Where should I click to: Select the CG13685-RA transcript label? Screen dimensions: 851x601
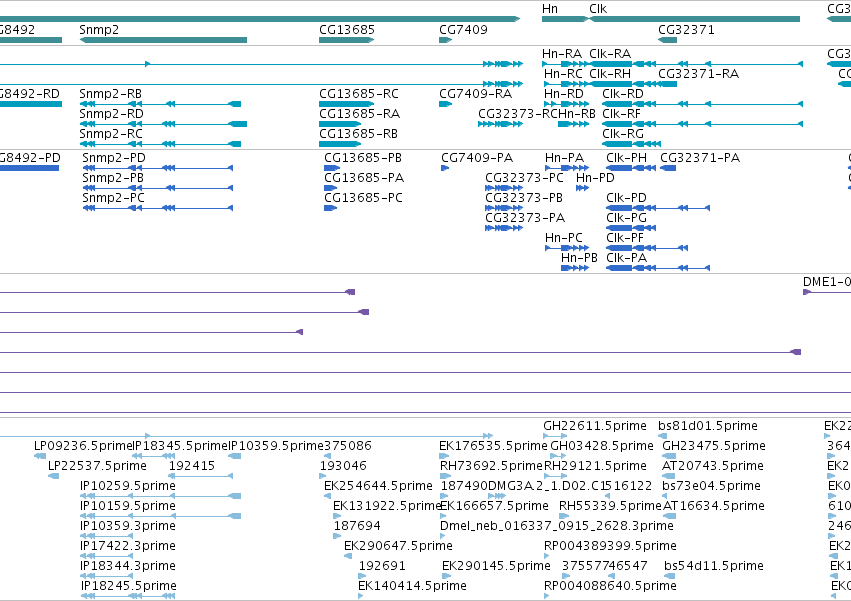pyautogui.click(x=359, y=114)
